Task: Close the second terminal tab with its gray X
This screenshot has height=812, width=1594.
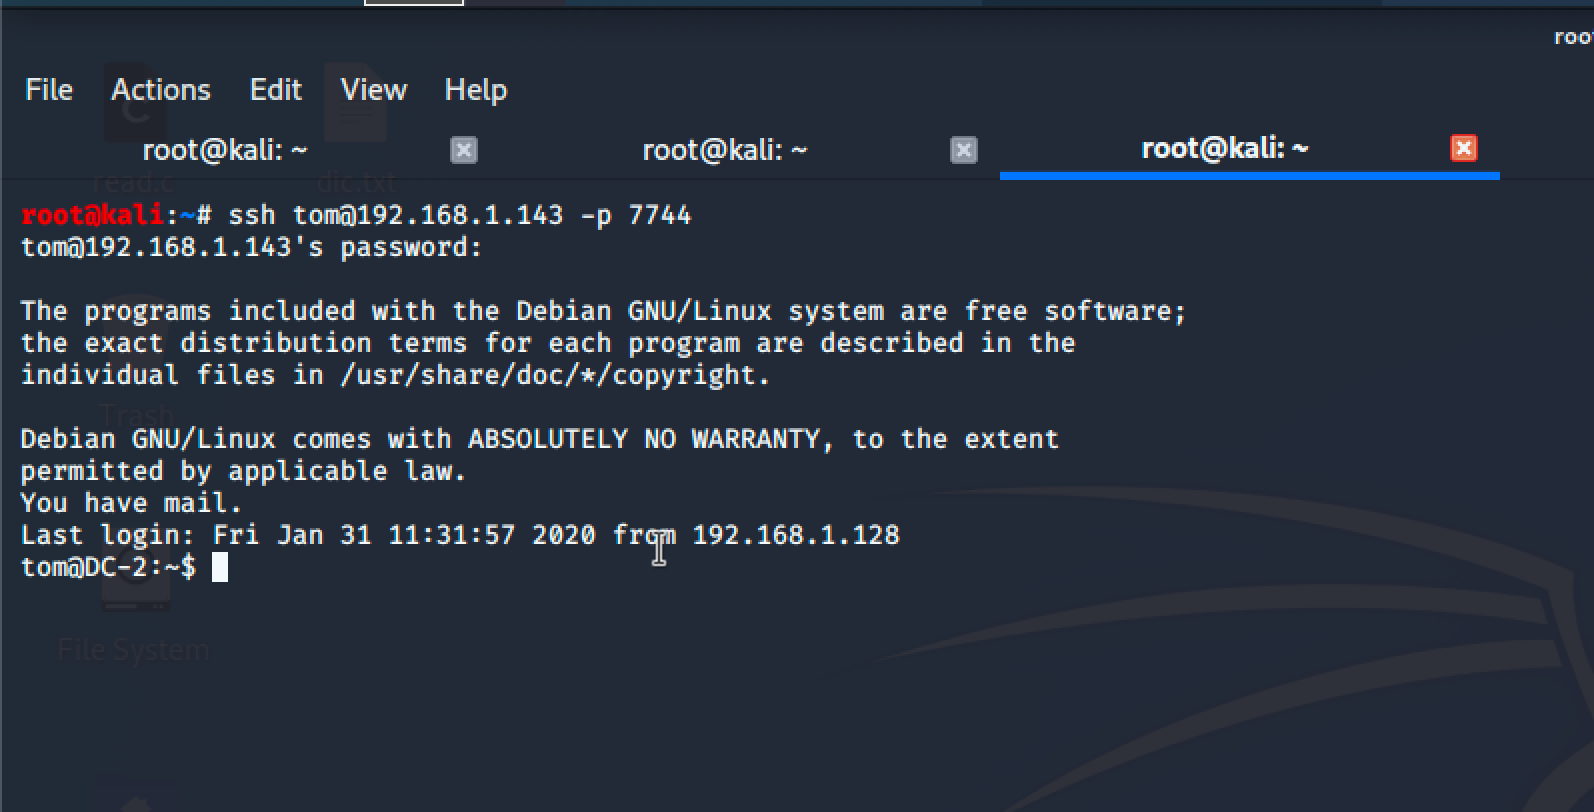Action: [963, 150]
